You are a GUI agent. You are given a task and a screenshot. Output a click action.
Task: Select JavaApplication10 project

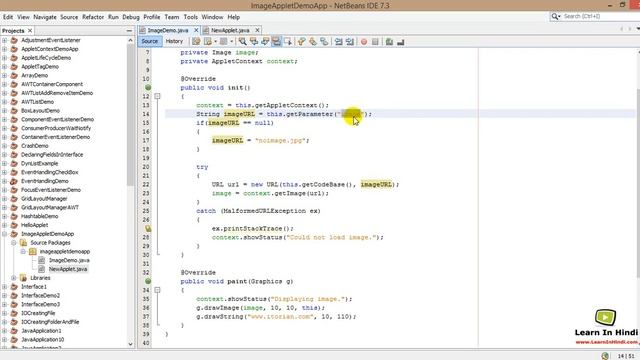point(42,339)
